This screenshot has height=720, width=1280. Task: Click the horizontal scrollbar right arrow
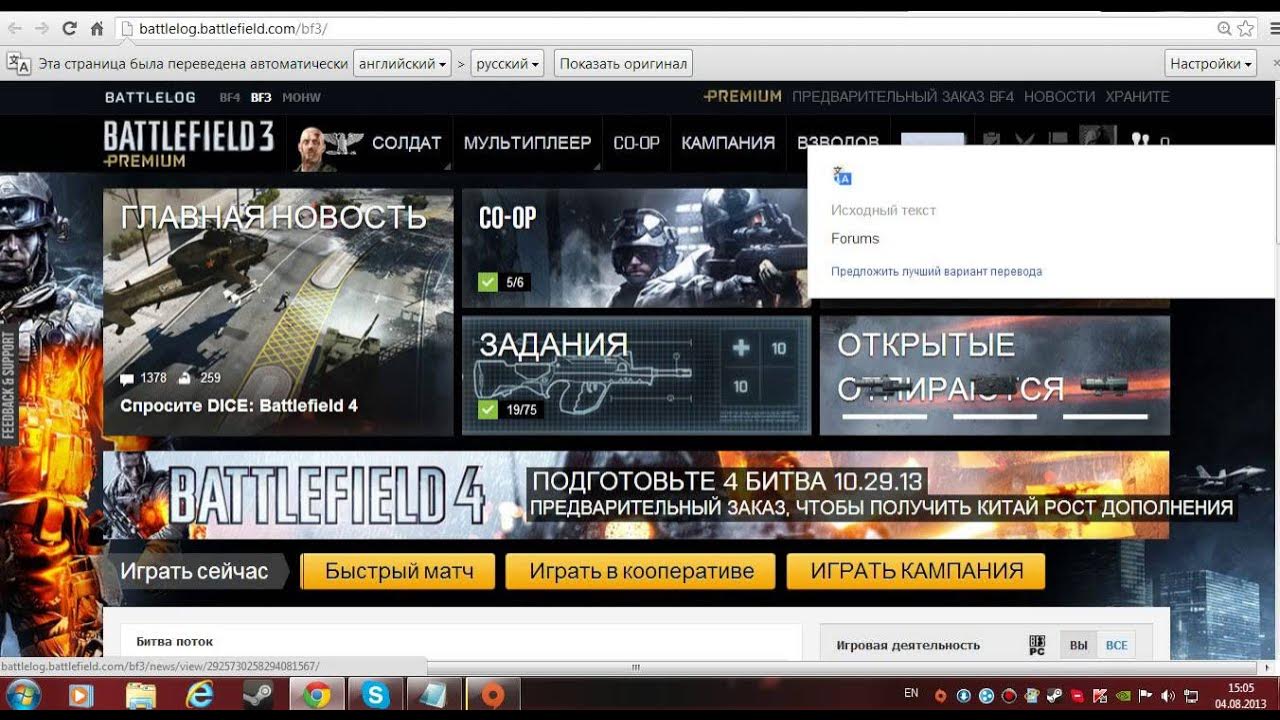coord(1265,668)
